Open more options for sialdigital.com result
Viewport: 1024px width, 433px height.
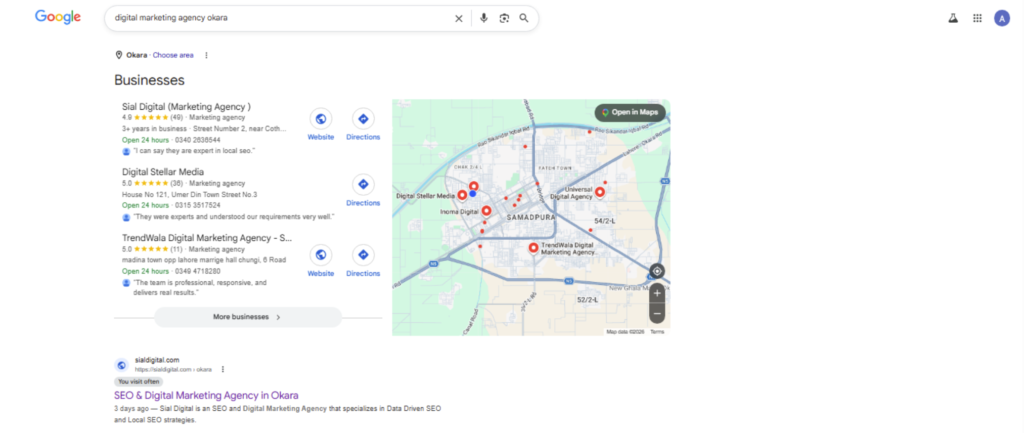(x=223, y=369)
